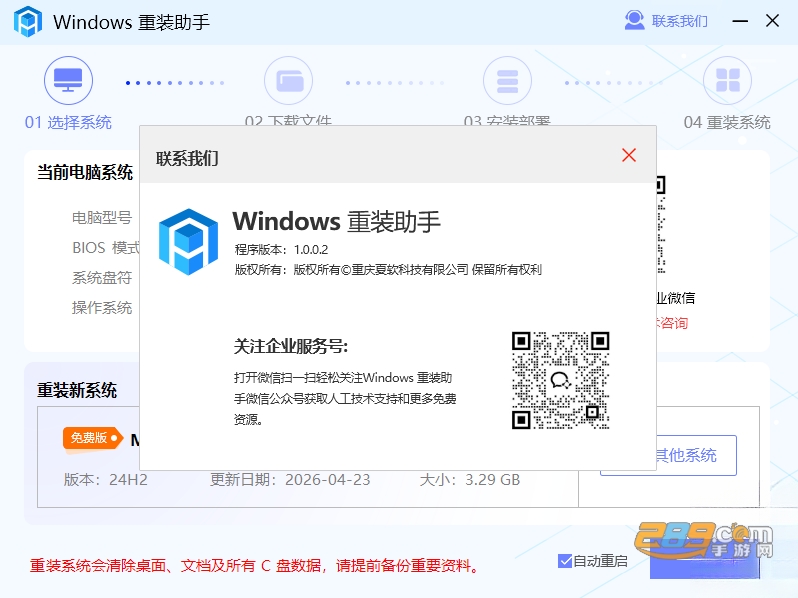Click the 联系我们 headset avatar icon
This screenshot has height=598, width=798.
pyautogui.click(x=634, y=20)
